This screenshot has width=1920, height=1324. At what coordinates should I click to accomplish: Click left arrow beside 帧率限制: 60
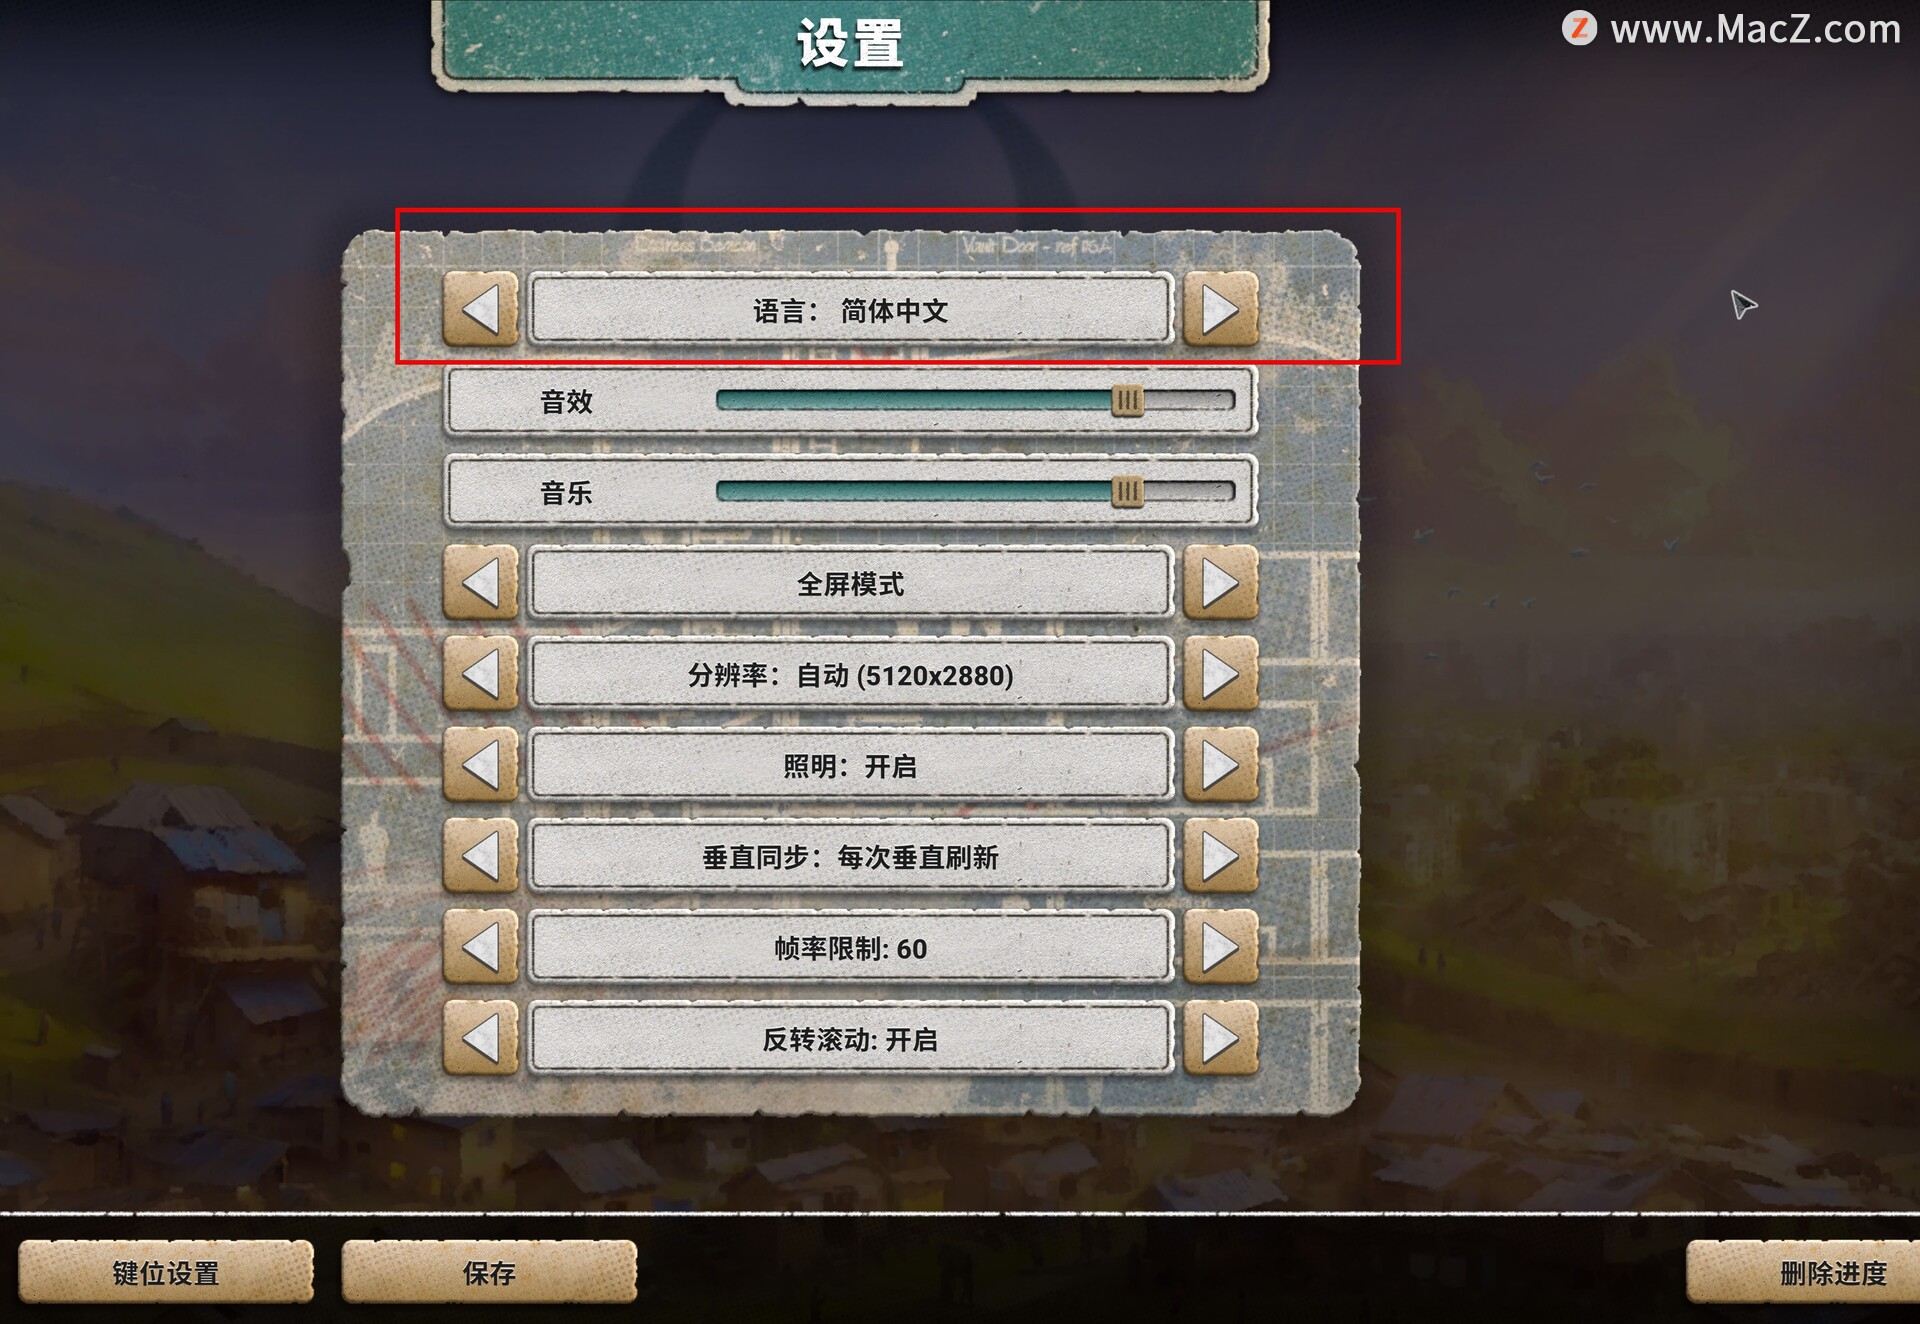tap(481, 947)
